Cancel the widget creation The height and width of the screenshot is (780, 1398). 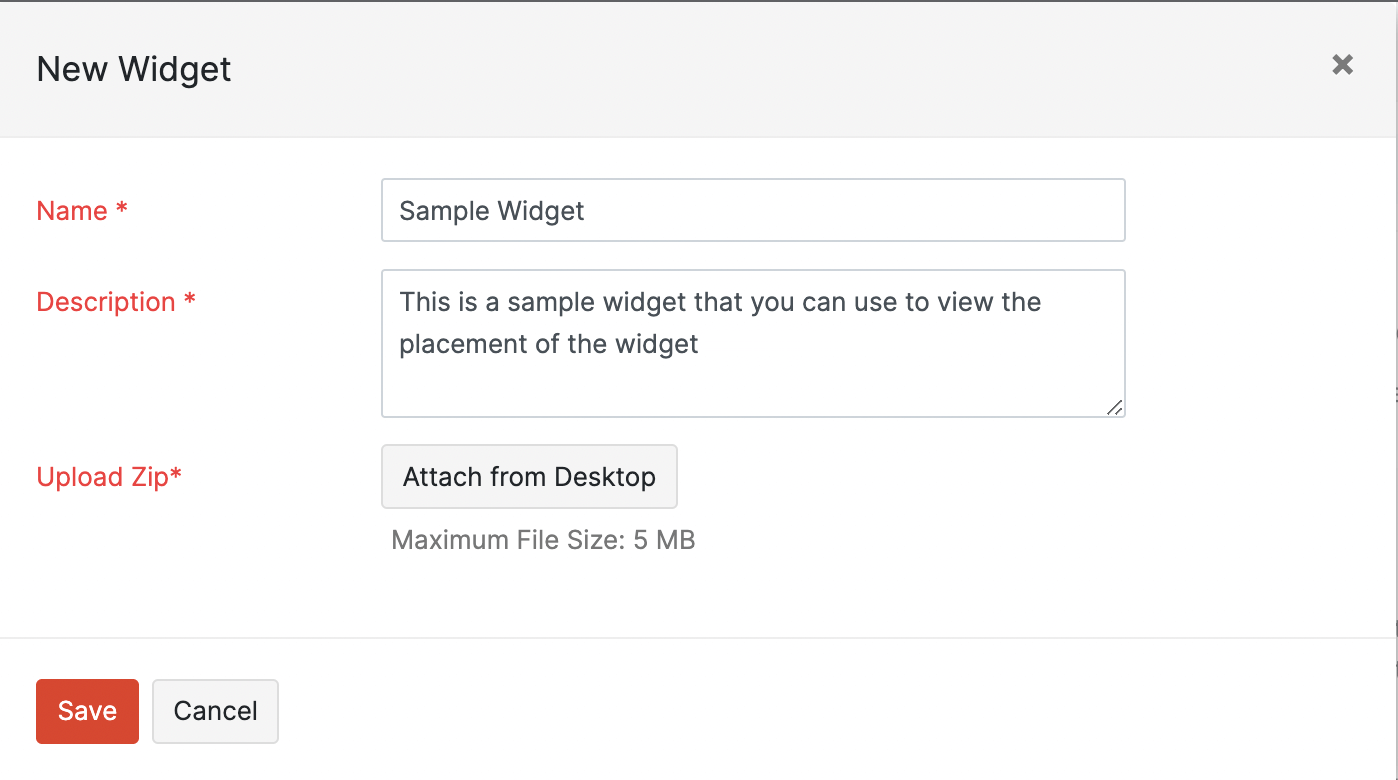click(215, 711)
